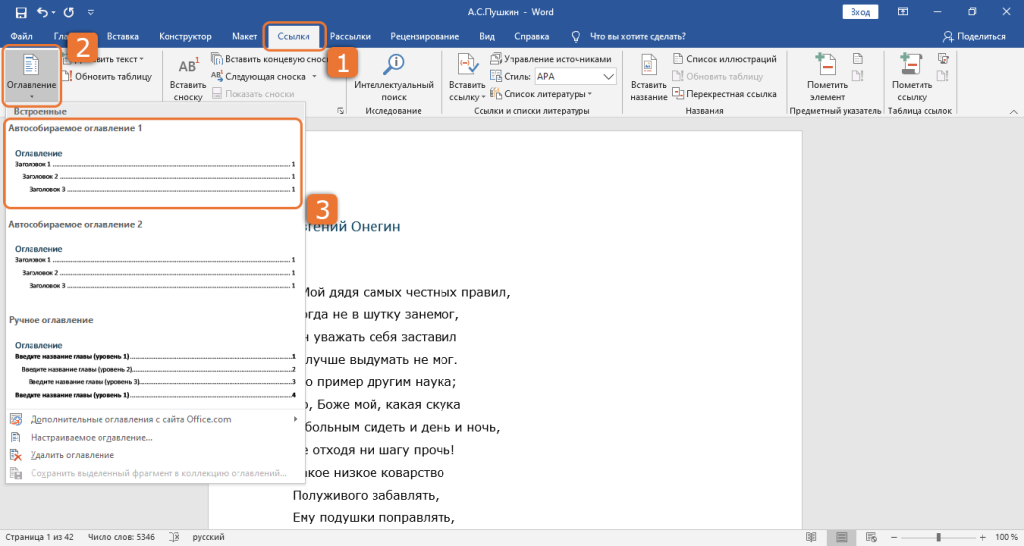Choose Автособираемое оглавление 1 preview
Screen dimensions: 1024x546
pyautogui.click(x=153, y=163)
